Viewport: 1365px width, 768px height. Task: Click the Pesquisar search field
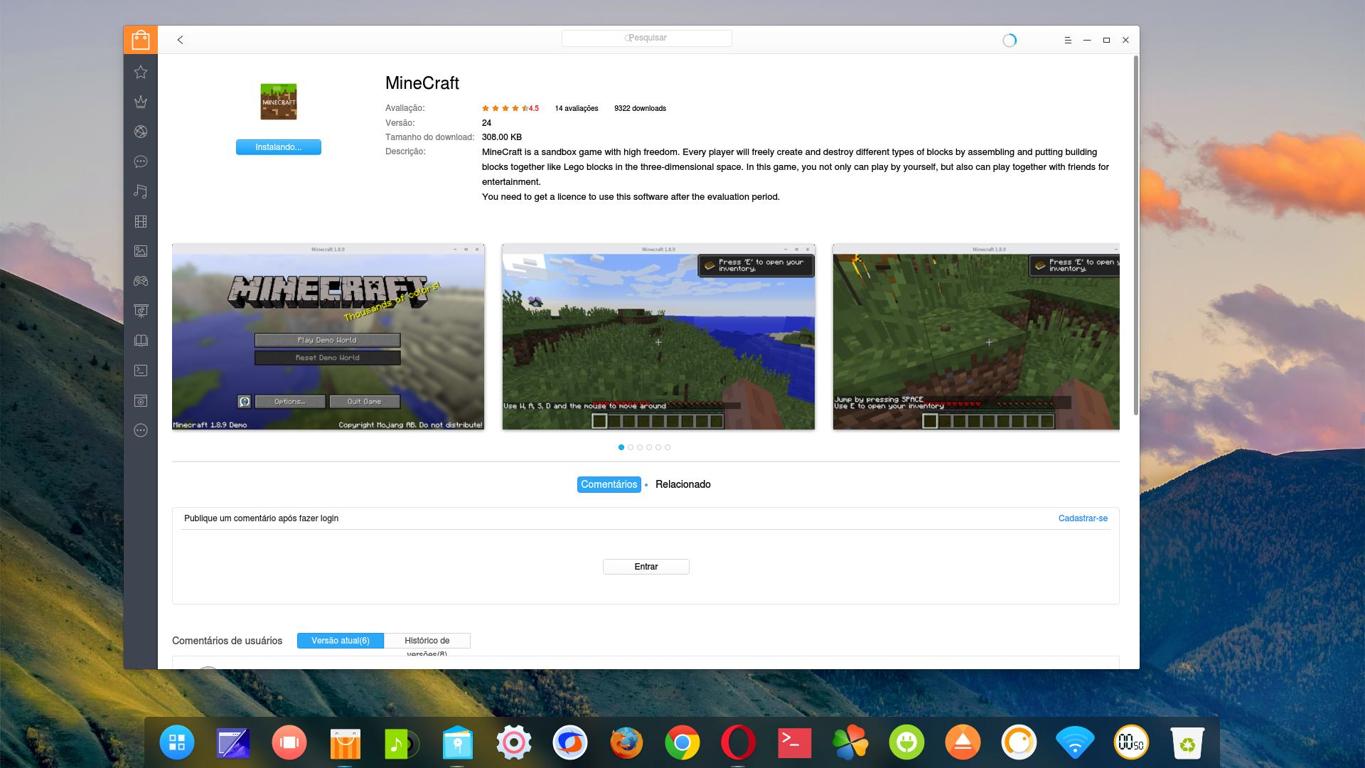[646, 38]
